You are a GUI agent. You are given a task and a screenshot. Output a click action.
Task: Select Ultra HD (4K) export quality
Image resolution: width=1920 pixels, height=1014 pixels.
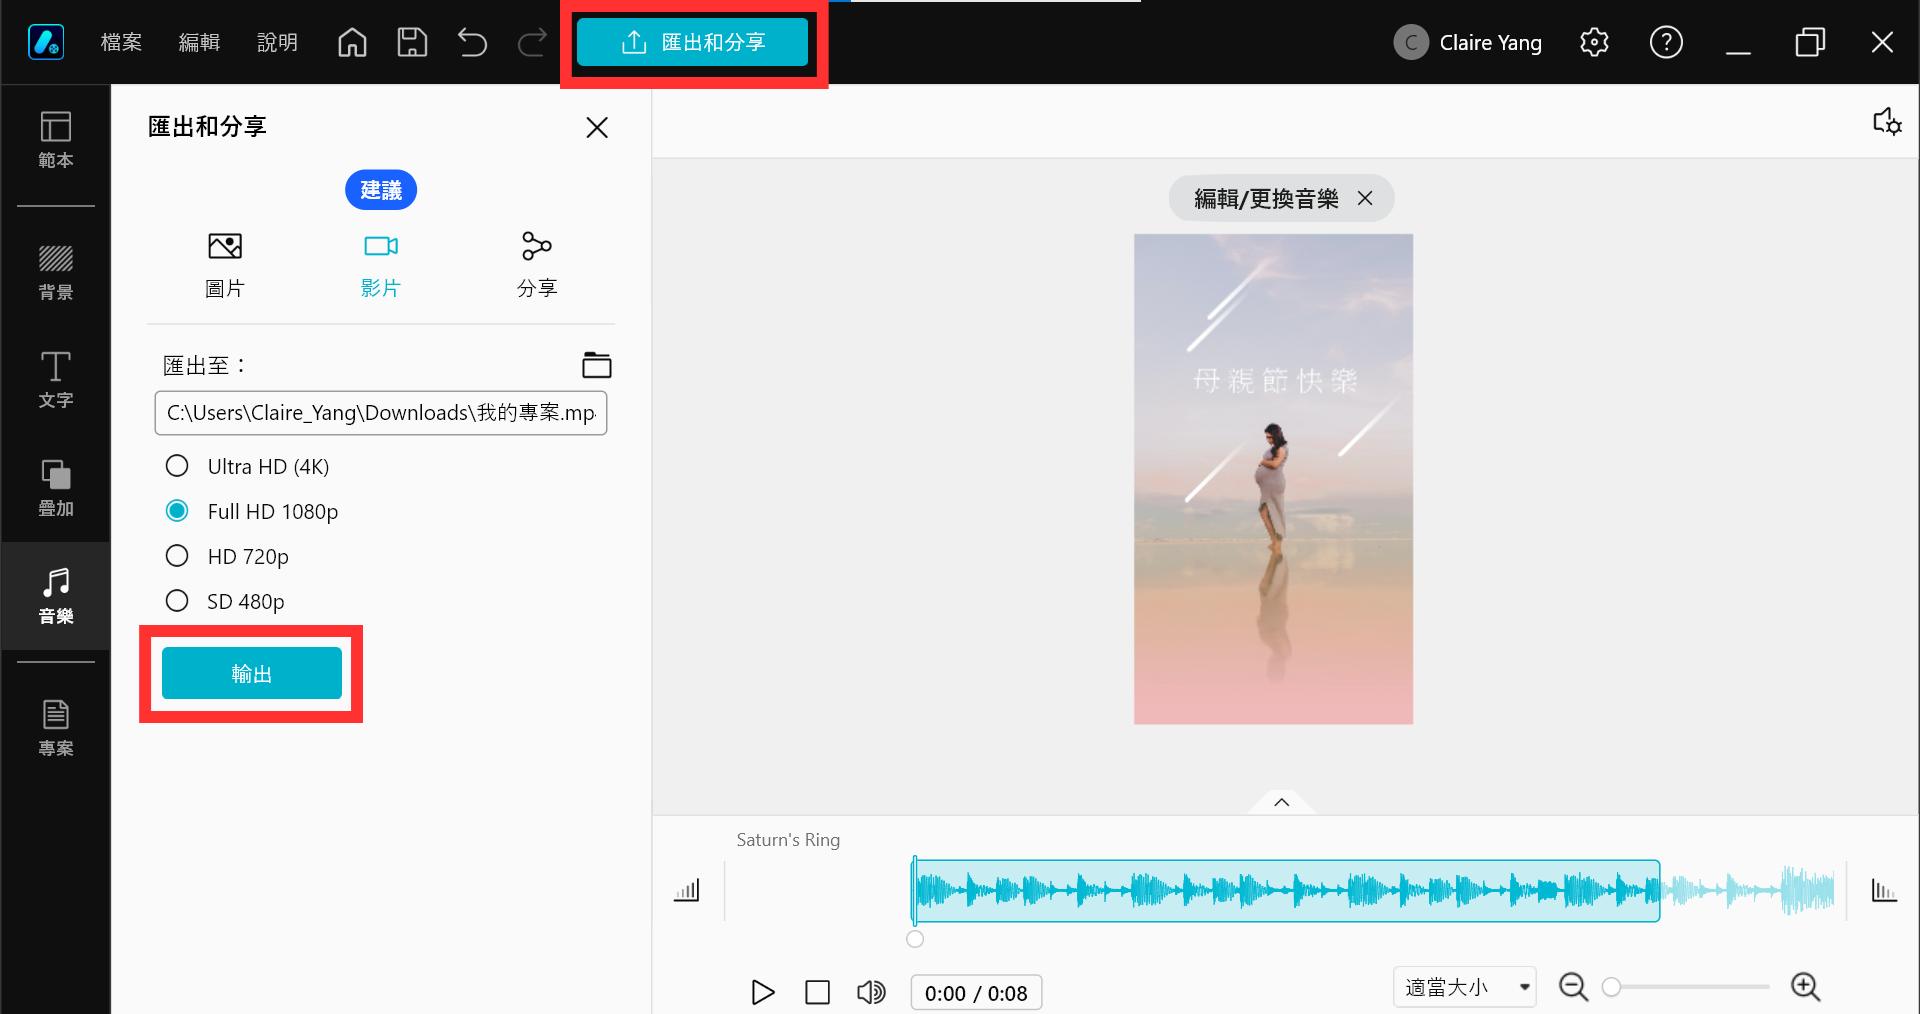(x=177, y=465)
